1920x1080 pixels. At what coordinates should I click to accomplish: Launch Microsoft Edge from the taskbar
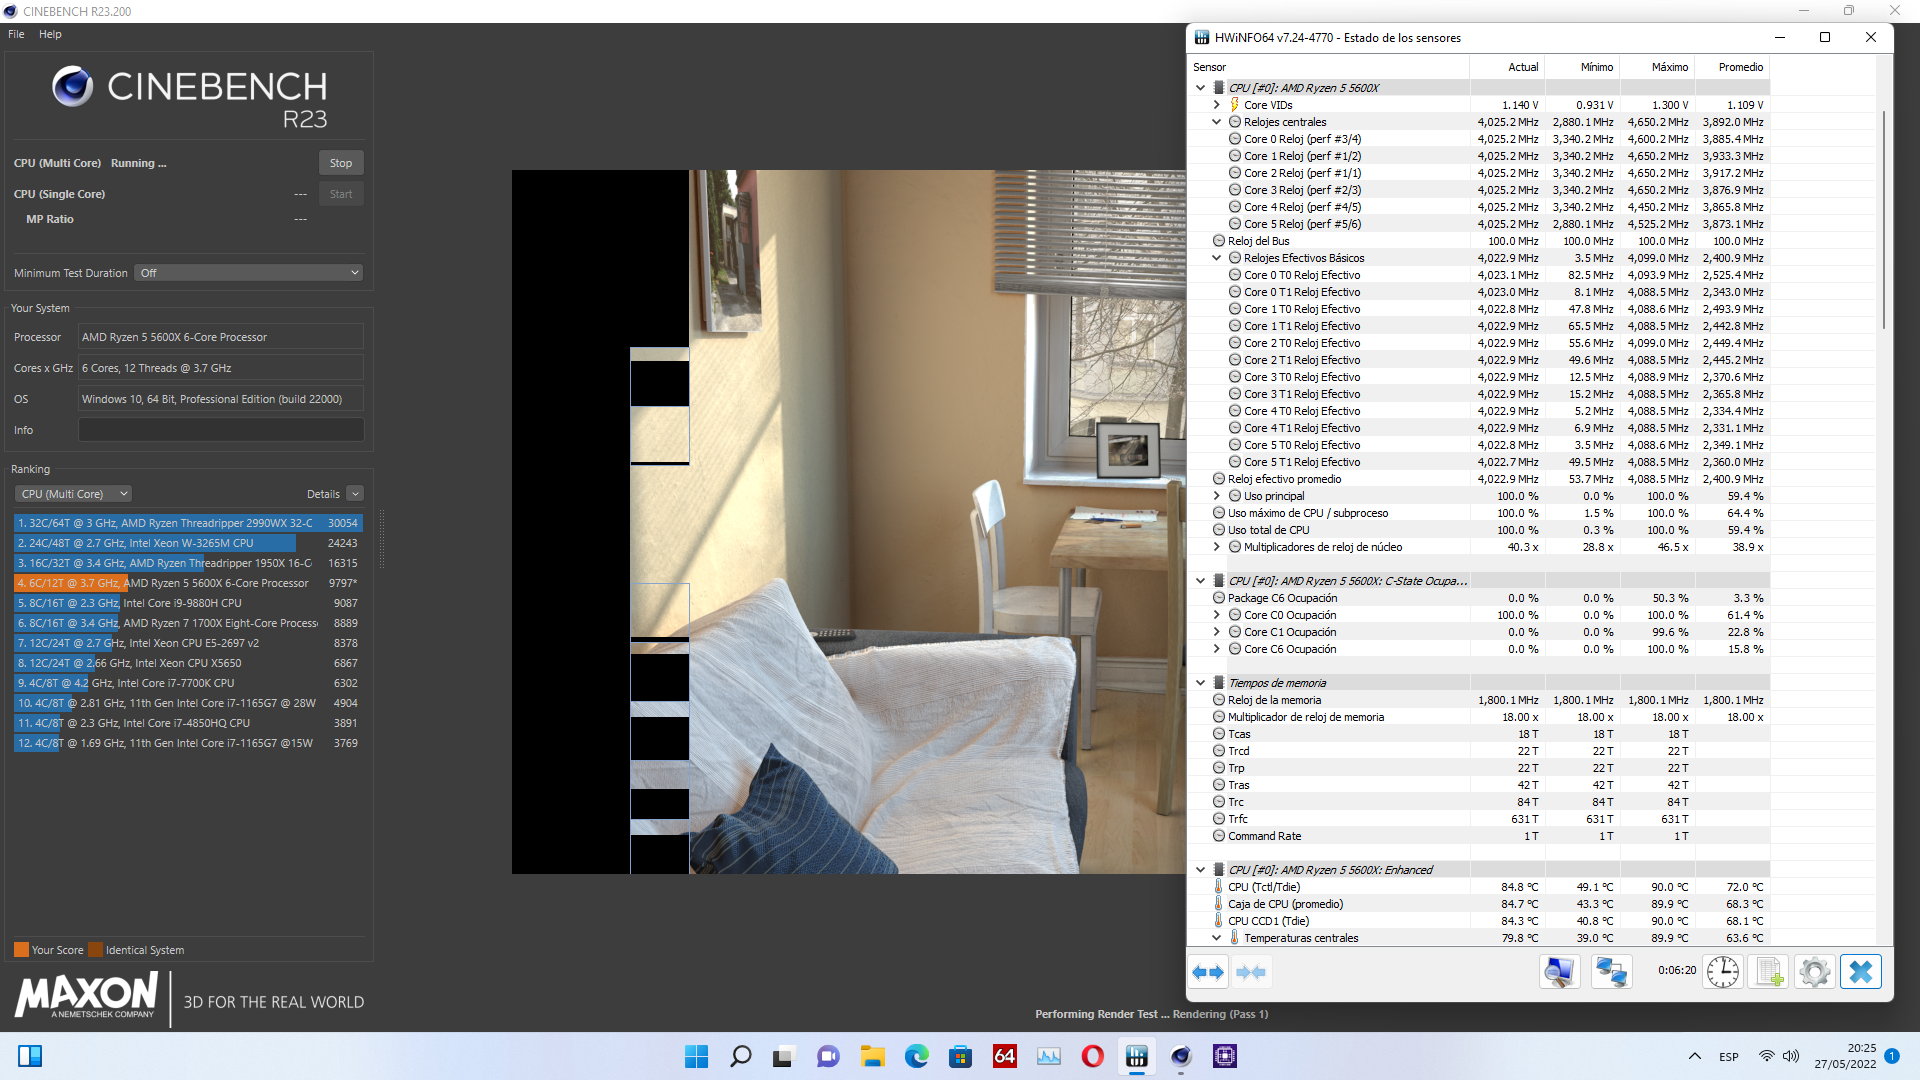(x=916, y=1056)
